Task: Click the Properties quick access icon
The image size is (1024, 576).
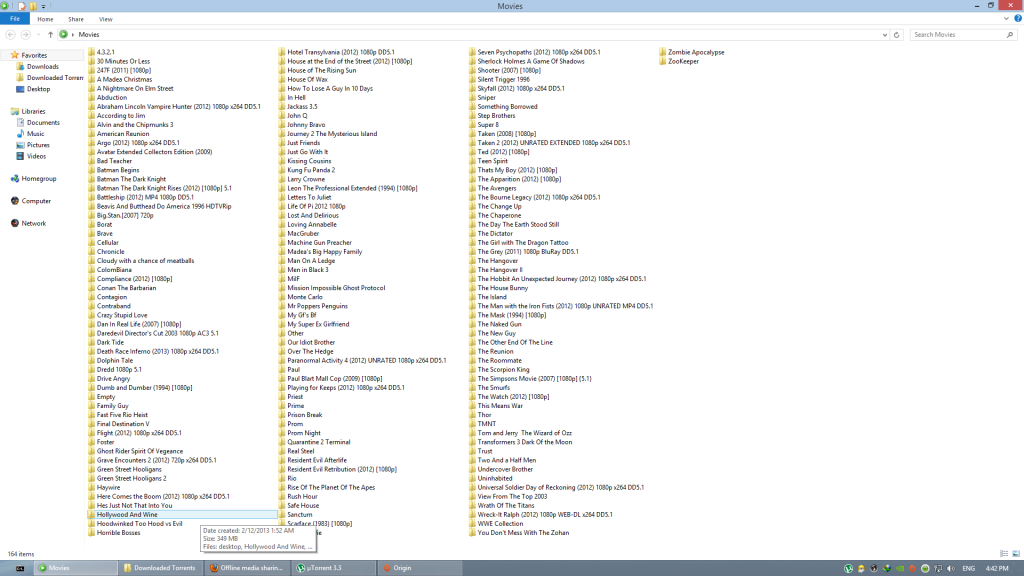Action: (22, 6)
